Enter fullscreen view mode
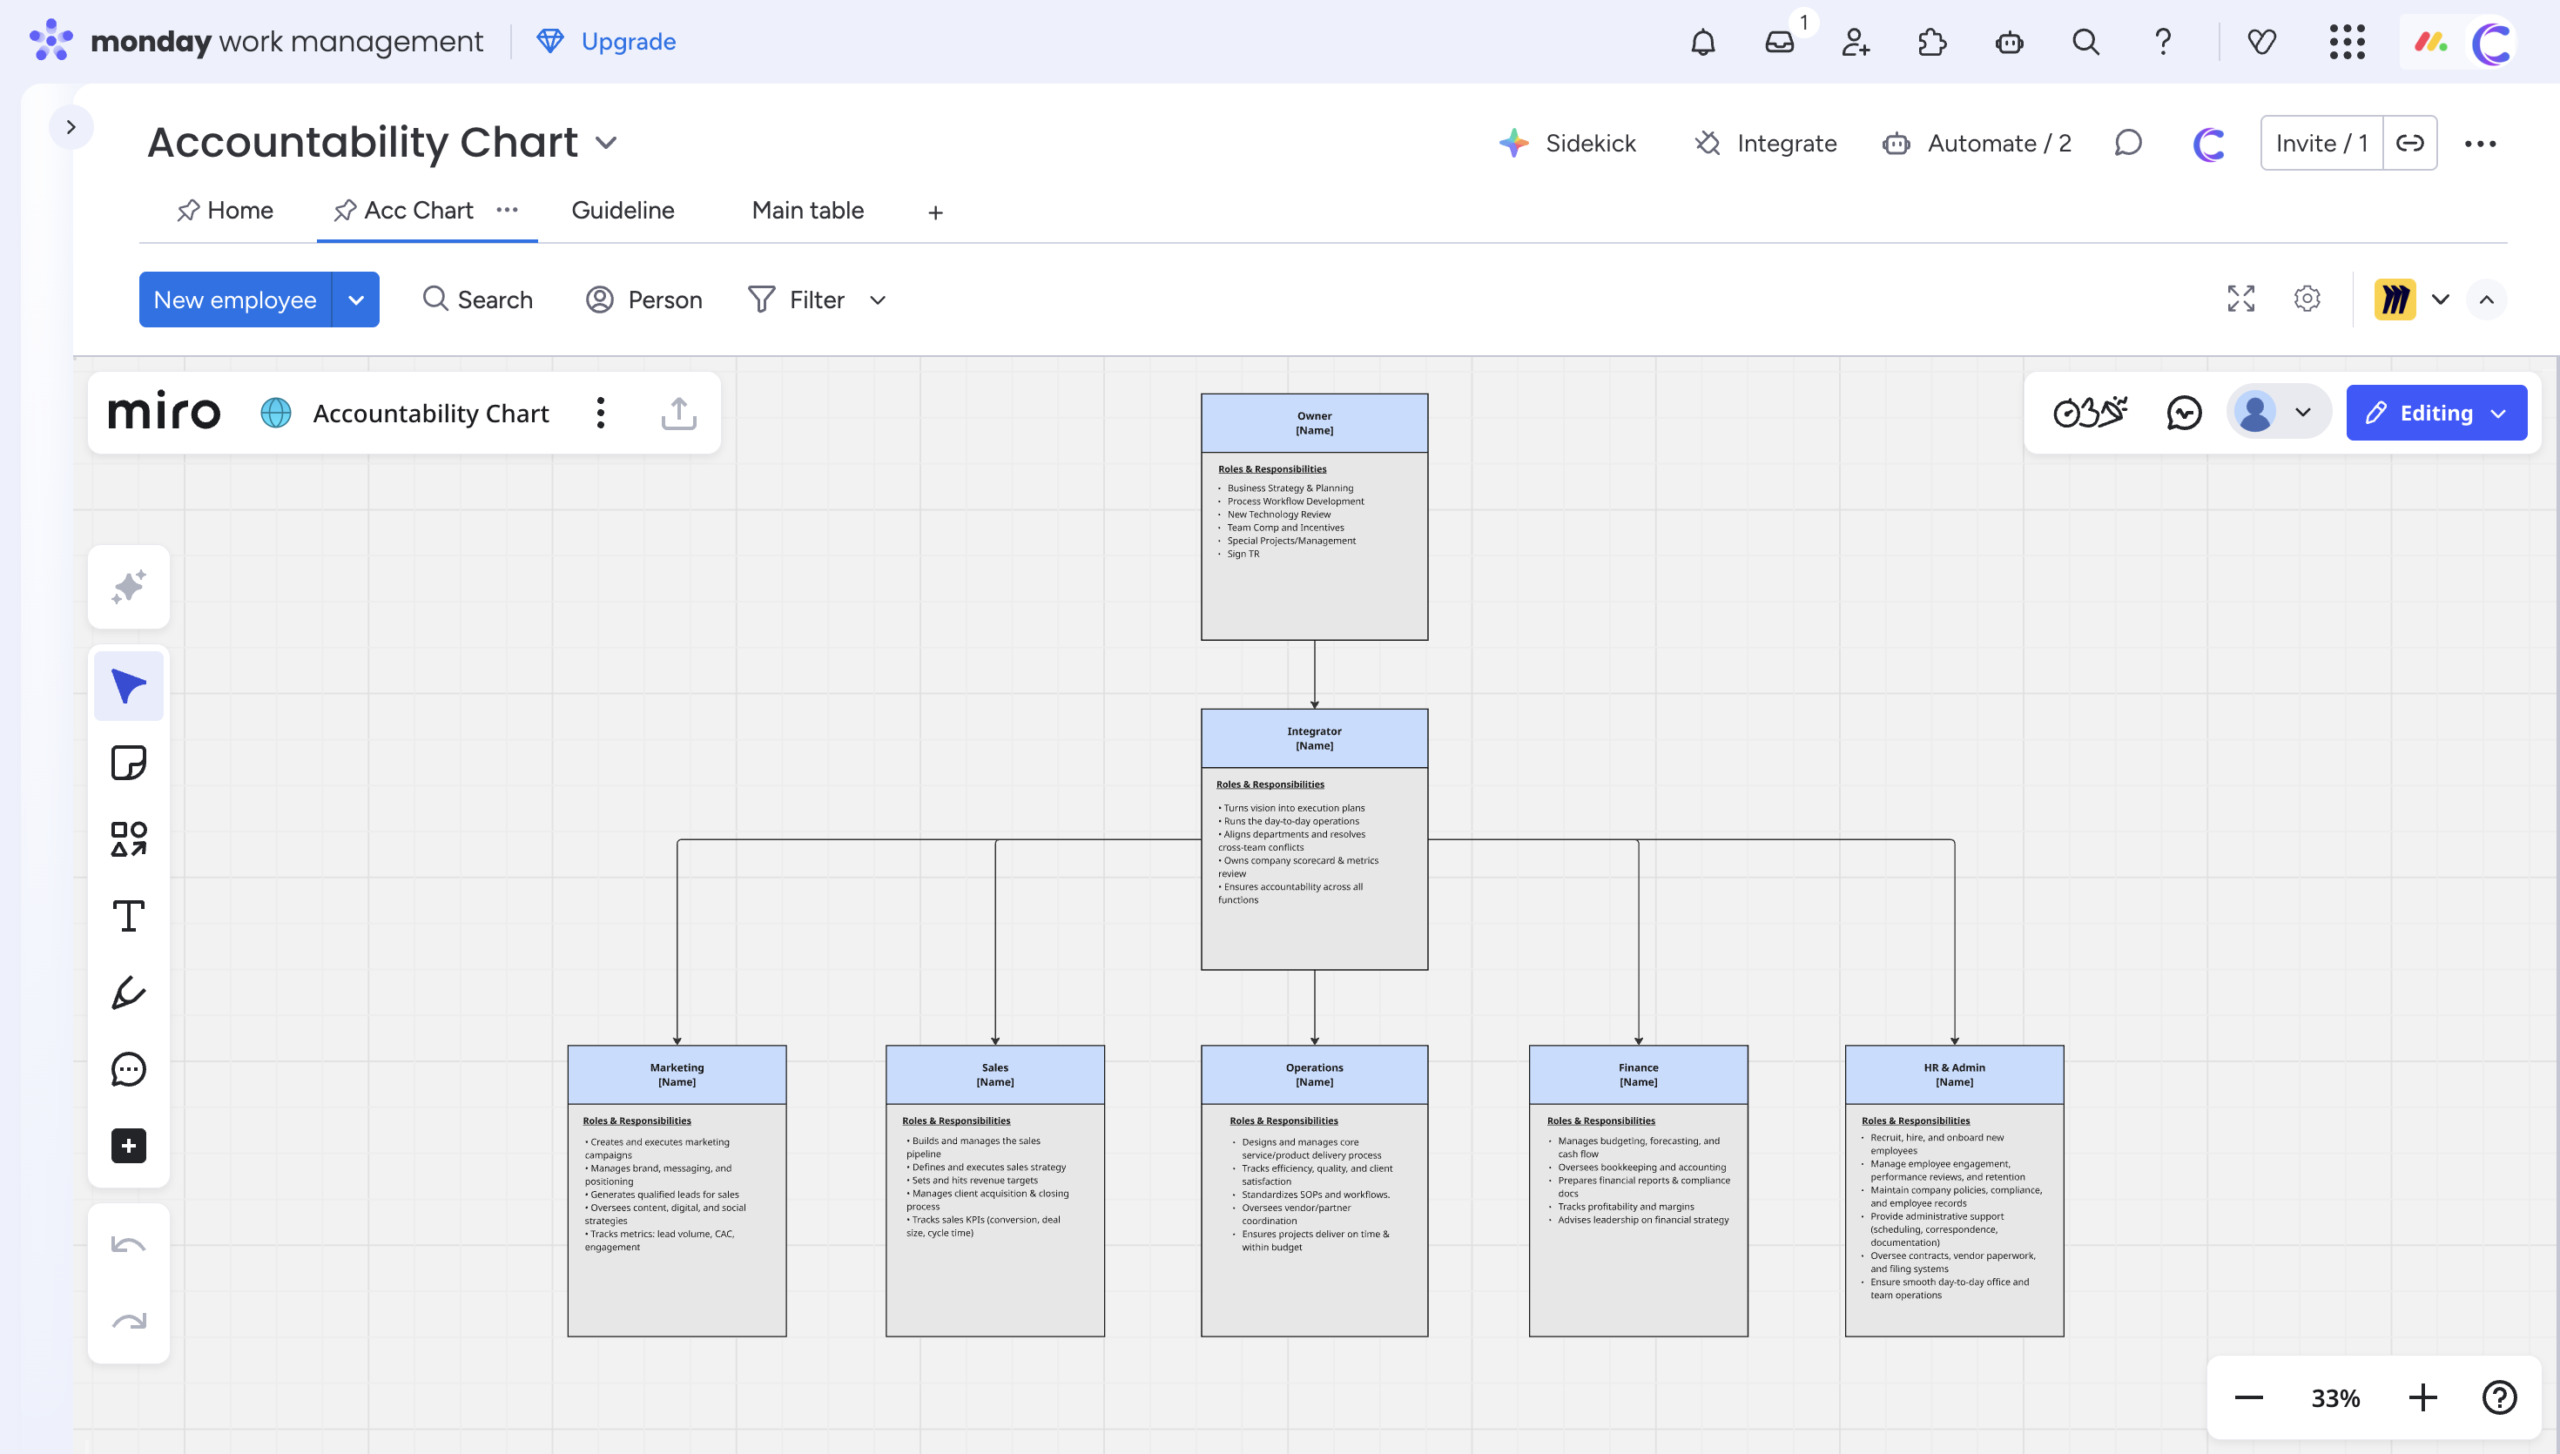This screenshot has width=2560, height=1454. pos(2240,299)
